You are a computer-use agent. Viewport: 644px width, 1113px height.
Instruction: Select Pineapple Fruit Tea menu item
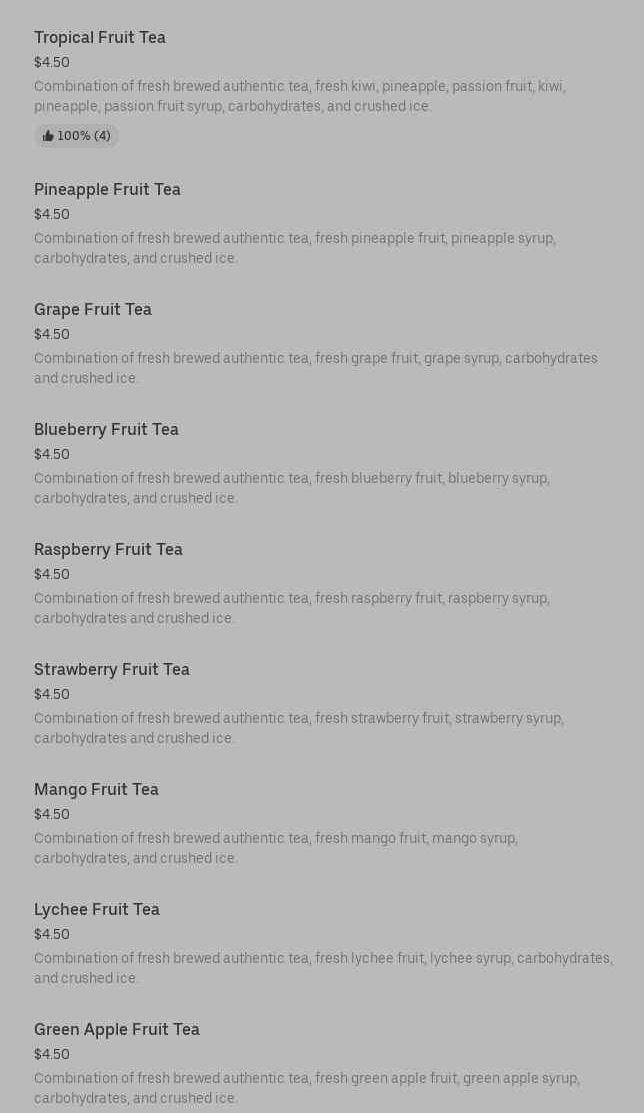pyautogui.click(x=107, y=190)
